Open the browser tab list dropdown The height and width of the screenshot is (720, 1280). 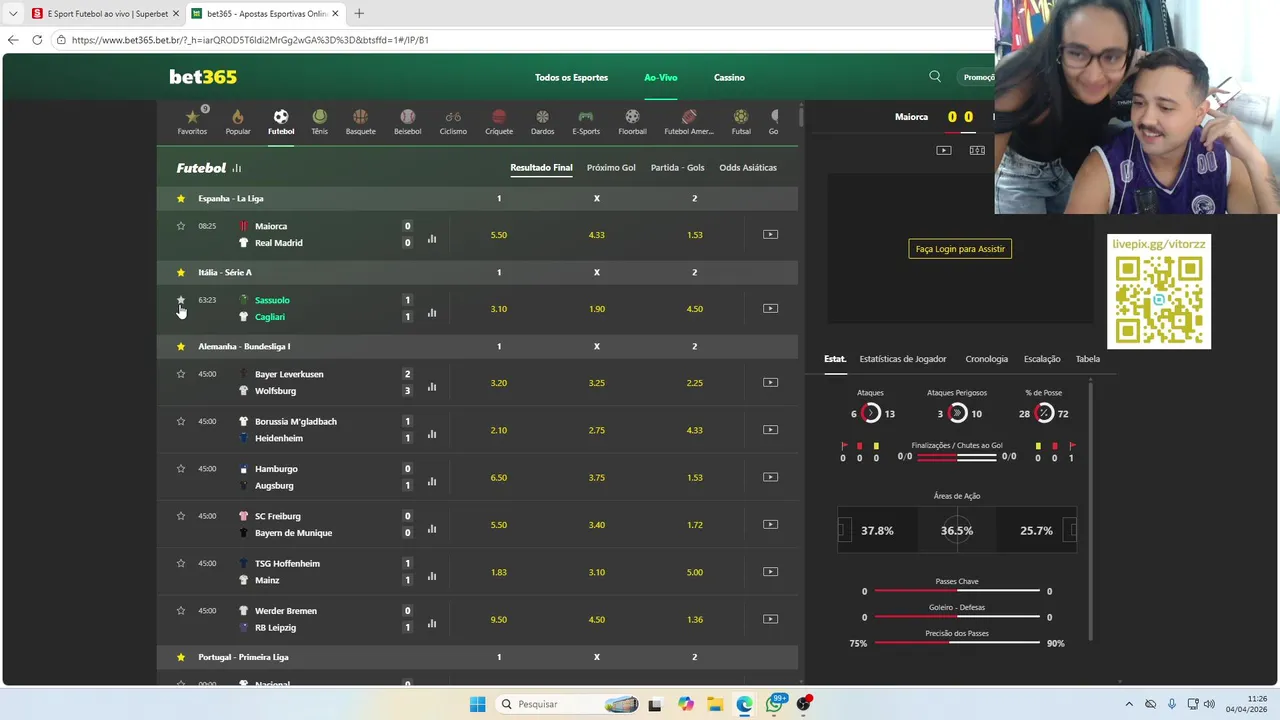[x=13, y=13]
